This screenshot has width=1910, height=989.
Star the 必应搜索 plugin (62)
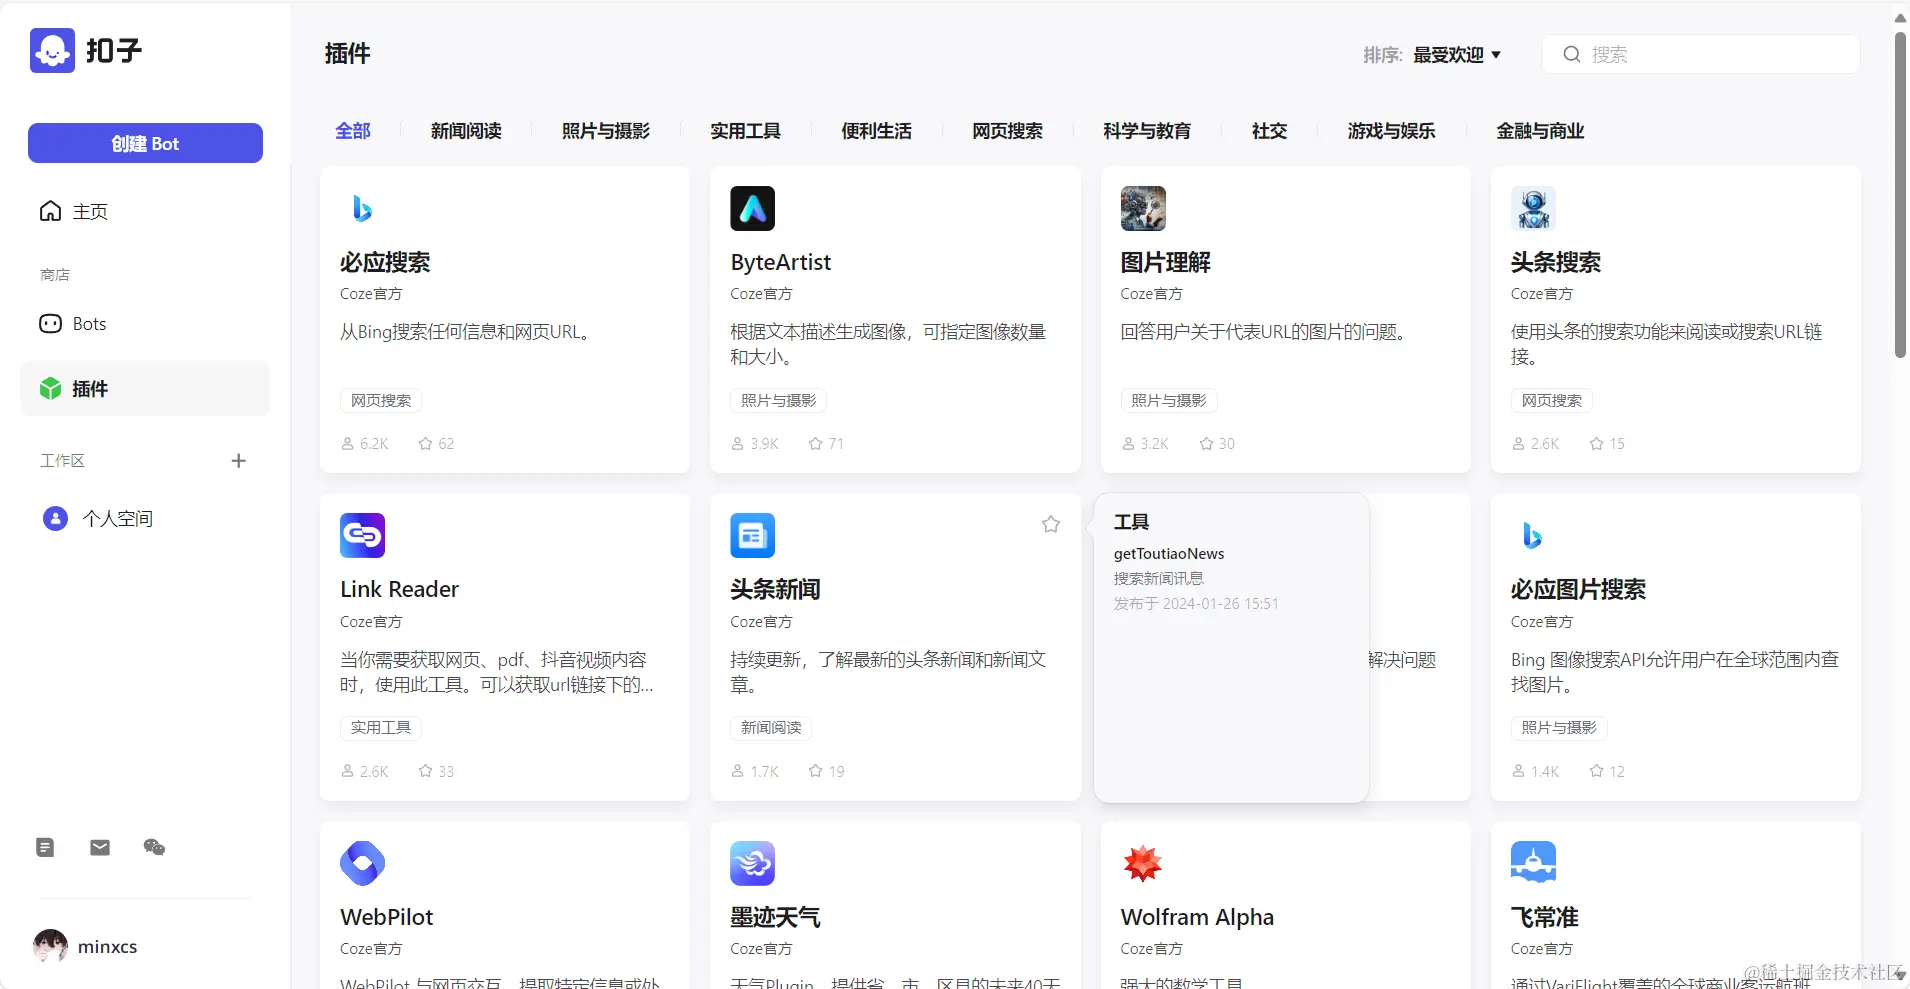pos(426,443)
